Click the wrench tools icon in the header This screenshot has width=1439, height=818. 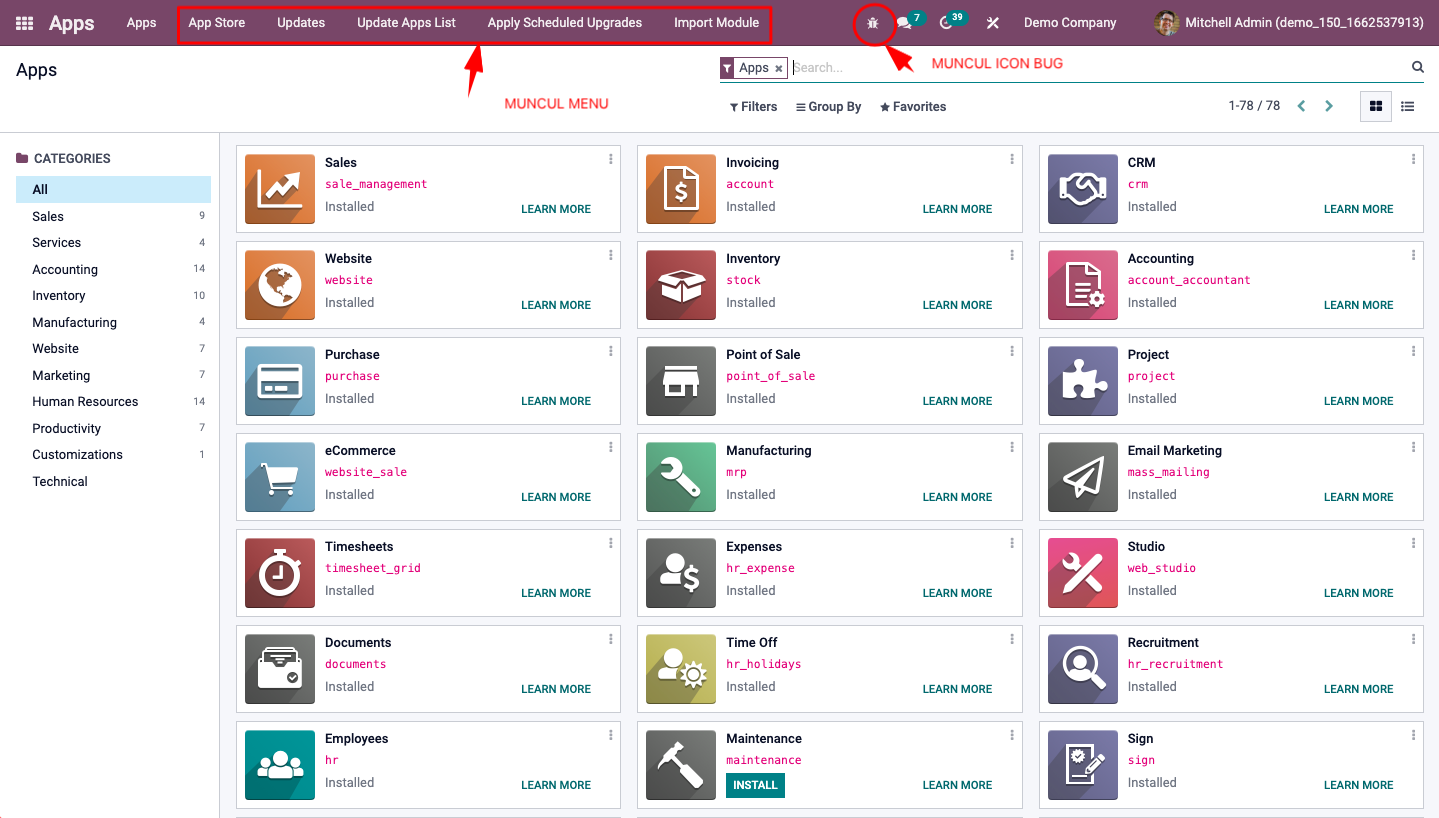tap(991, 22)
